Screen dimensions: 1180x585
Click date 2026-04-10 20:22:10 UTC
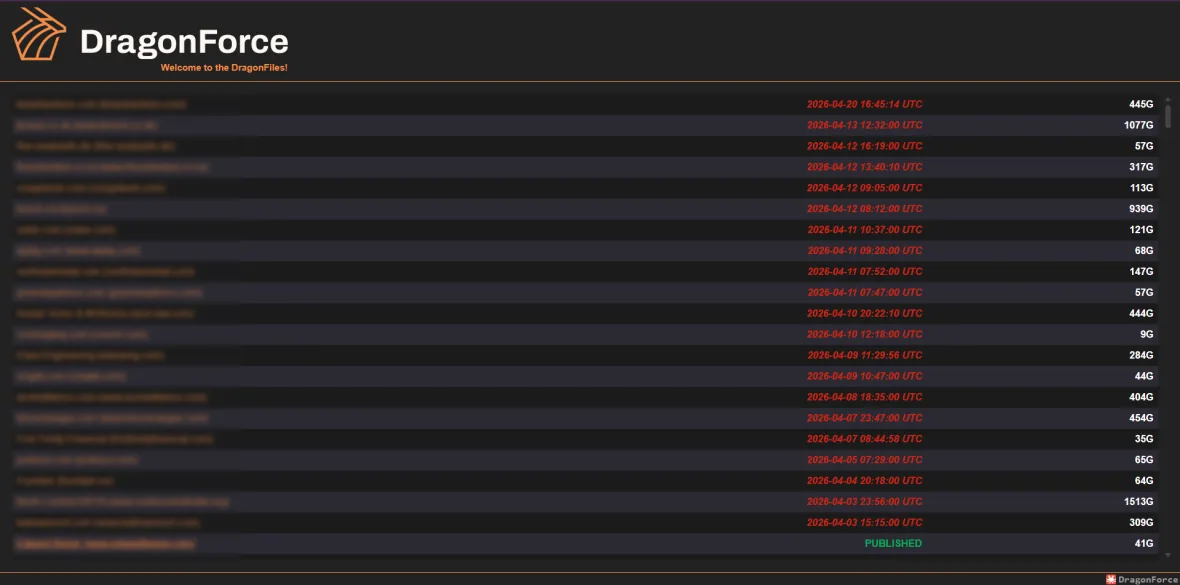[865, 313]
